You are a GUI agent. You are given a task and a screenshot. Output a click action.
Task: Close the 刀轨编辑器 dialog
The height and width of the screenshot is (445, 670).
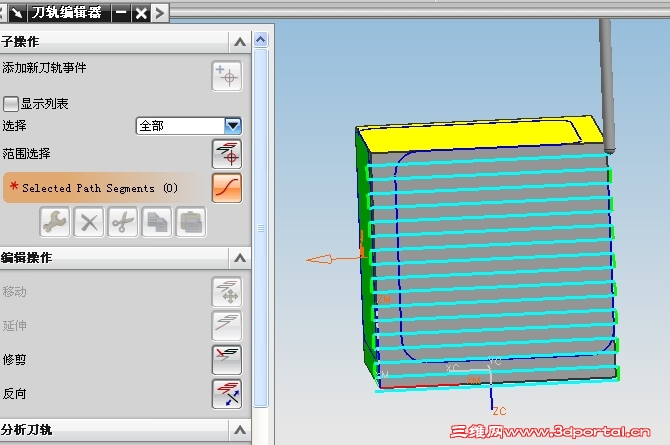[141, 13]
